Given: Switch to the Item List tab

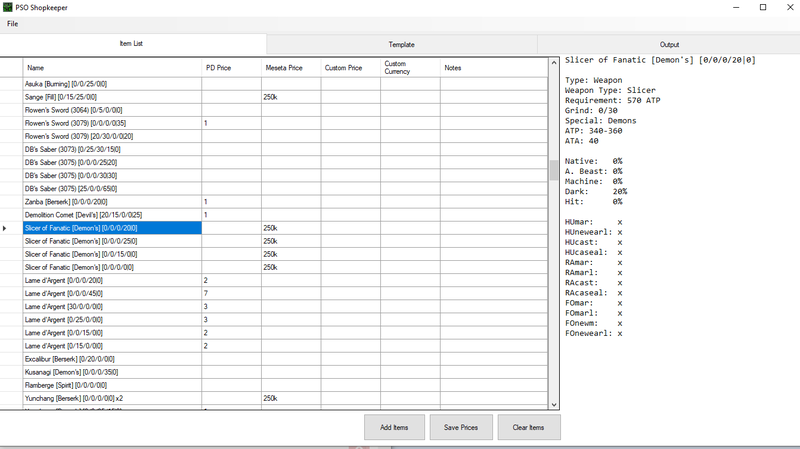Looking at the screenshot, I should (132, 44).
